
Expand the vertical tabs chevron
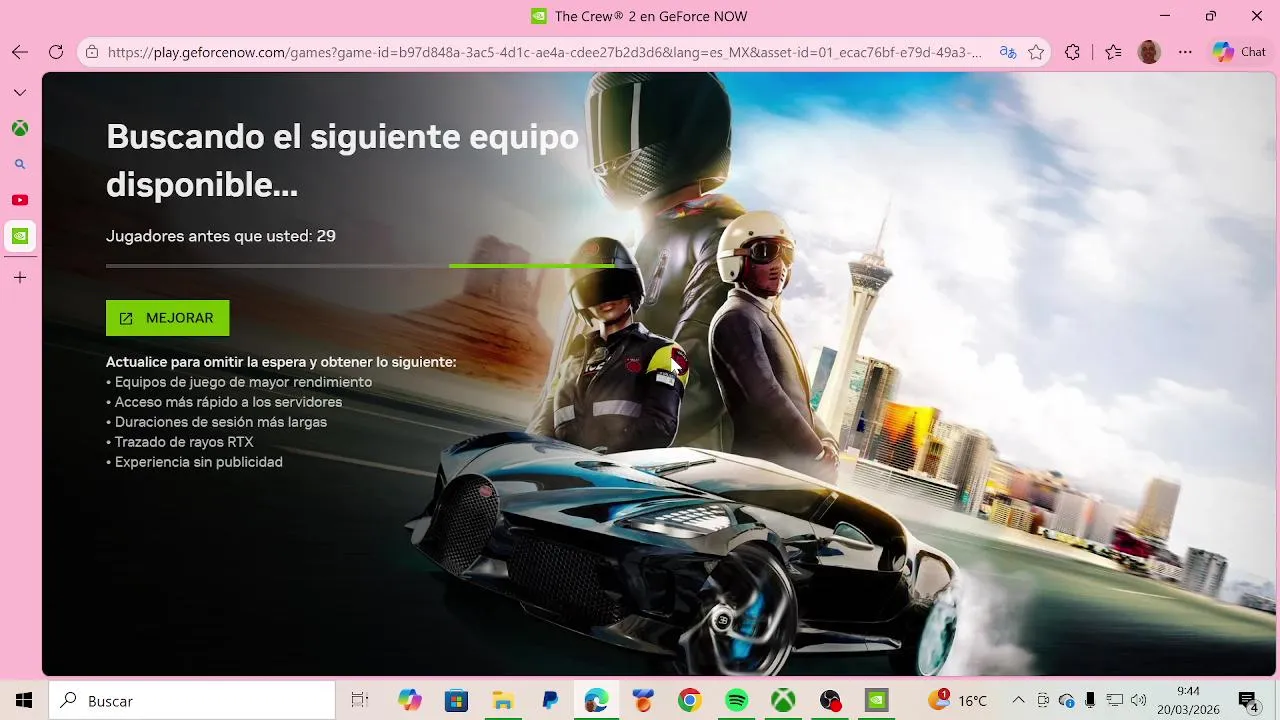pyautogui.click(x=20, y=93)
